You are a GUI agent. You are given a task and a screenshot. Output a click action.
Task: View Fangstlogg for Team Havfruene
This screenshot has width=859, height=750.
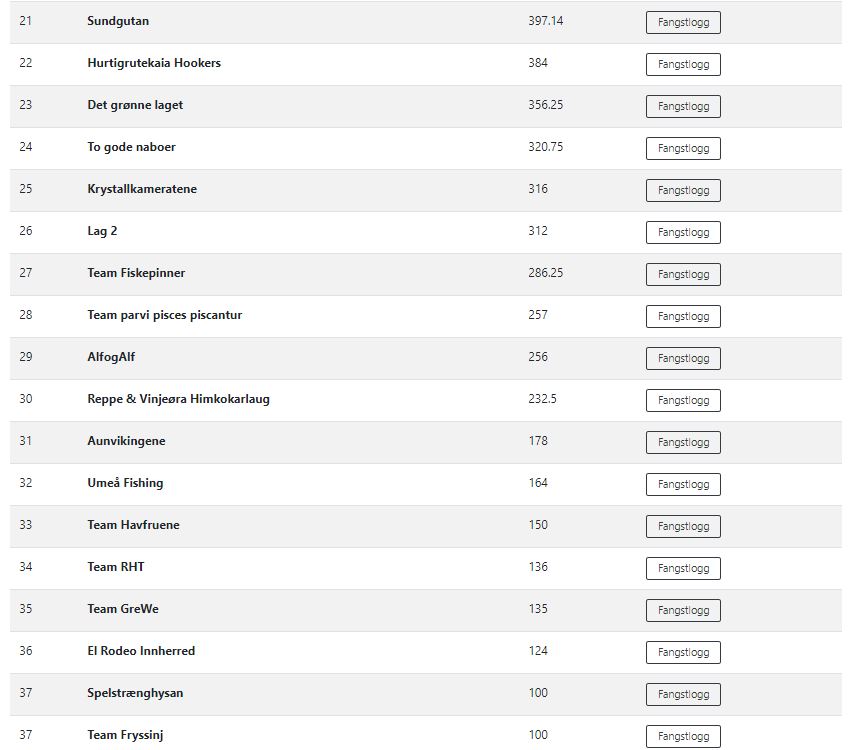pyautogui.click(x=683, y=526)
